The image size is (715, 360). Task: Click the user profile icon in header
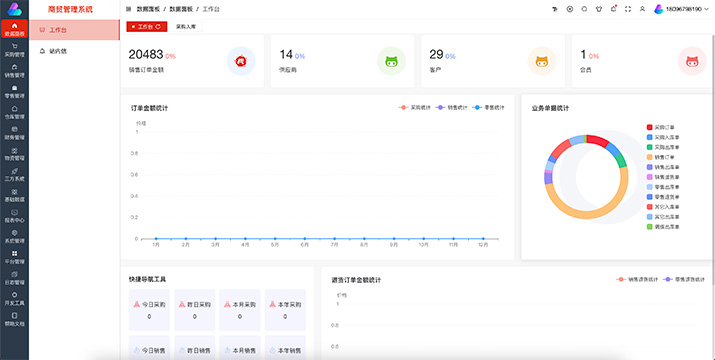point(642,9)
